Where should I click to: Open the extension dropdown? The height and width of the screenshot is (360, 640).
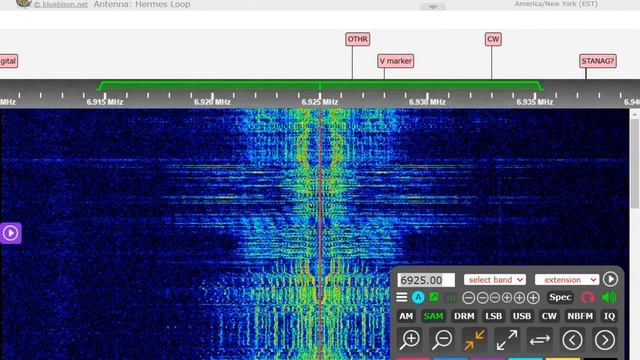click(567, 280)
